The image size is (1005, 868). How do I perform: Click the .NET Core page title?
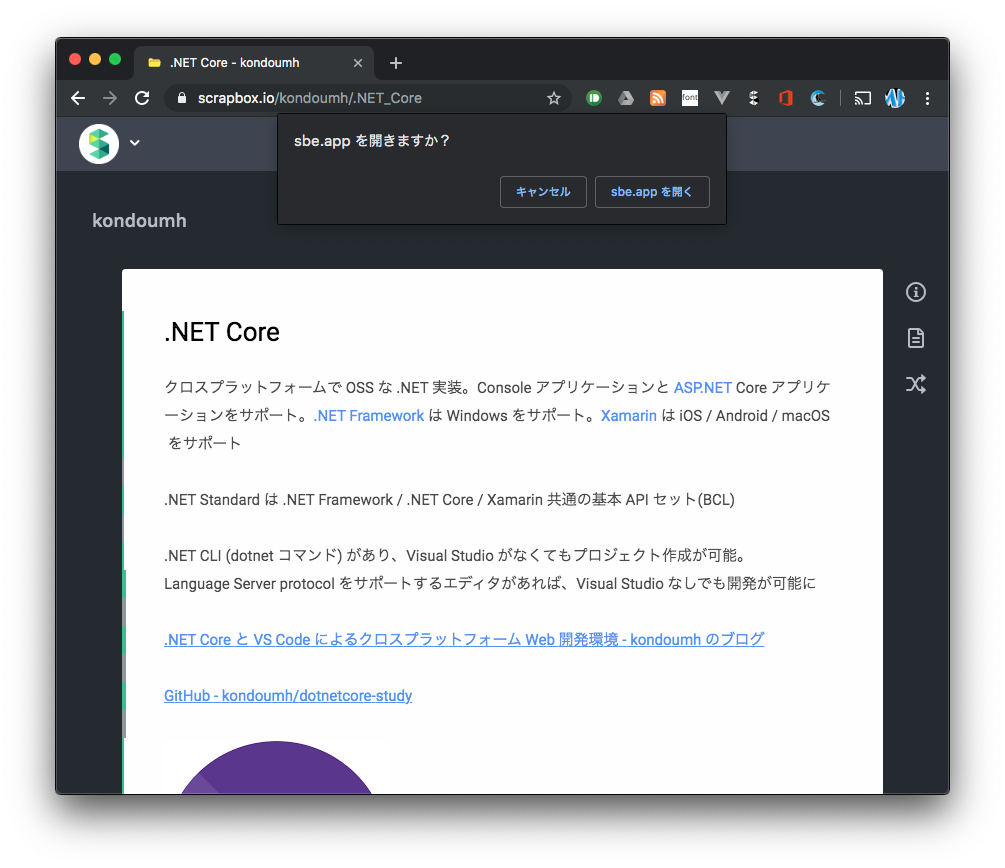click(x=222, y=332)
